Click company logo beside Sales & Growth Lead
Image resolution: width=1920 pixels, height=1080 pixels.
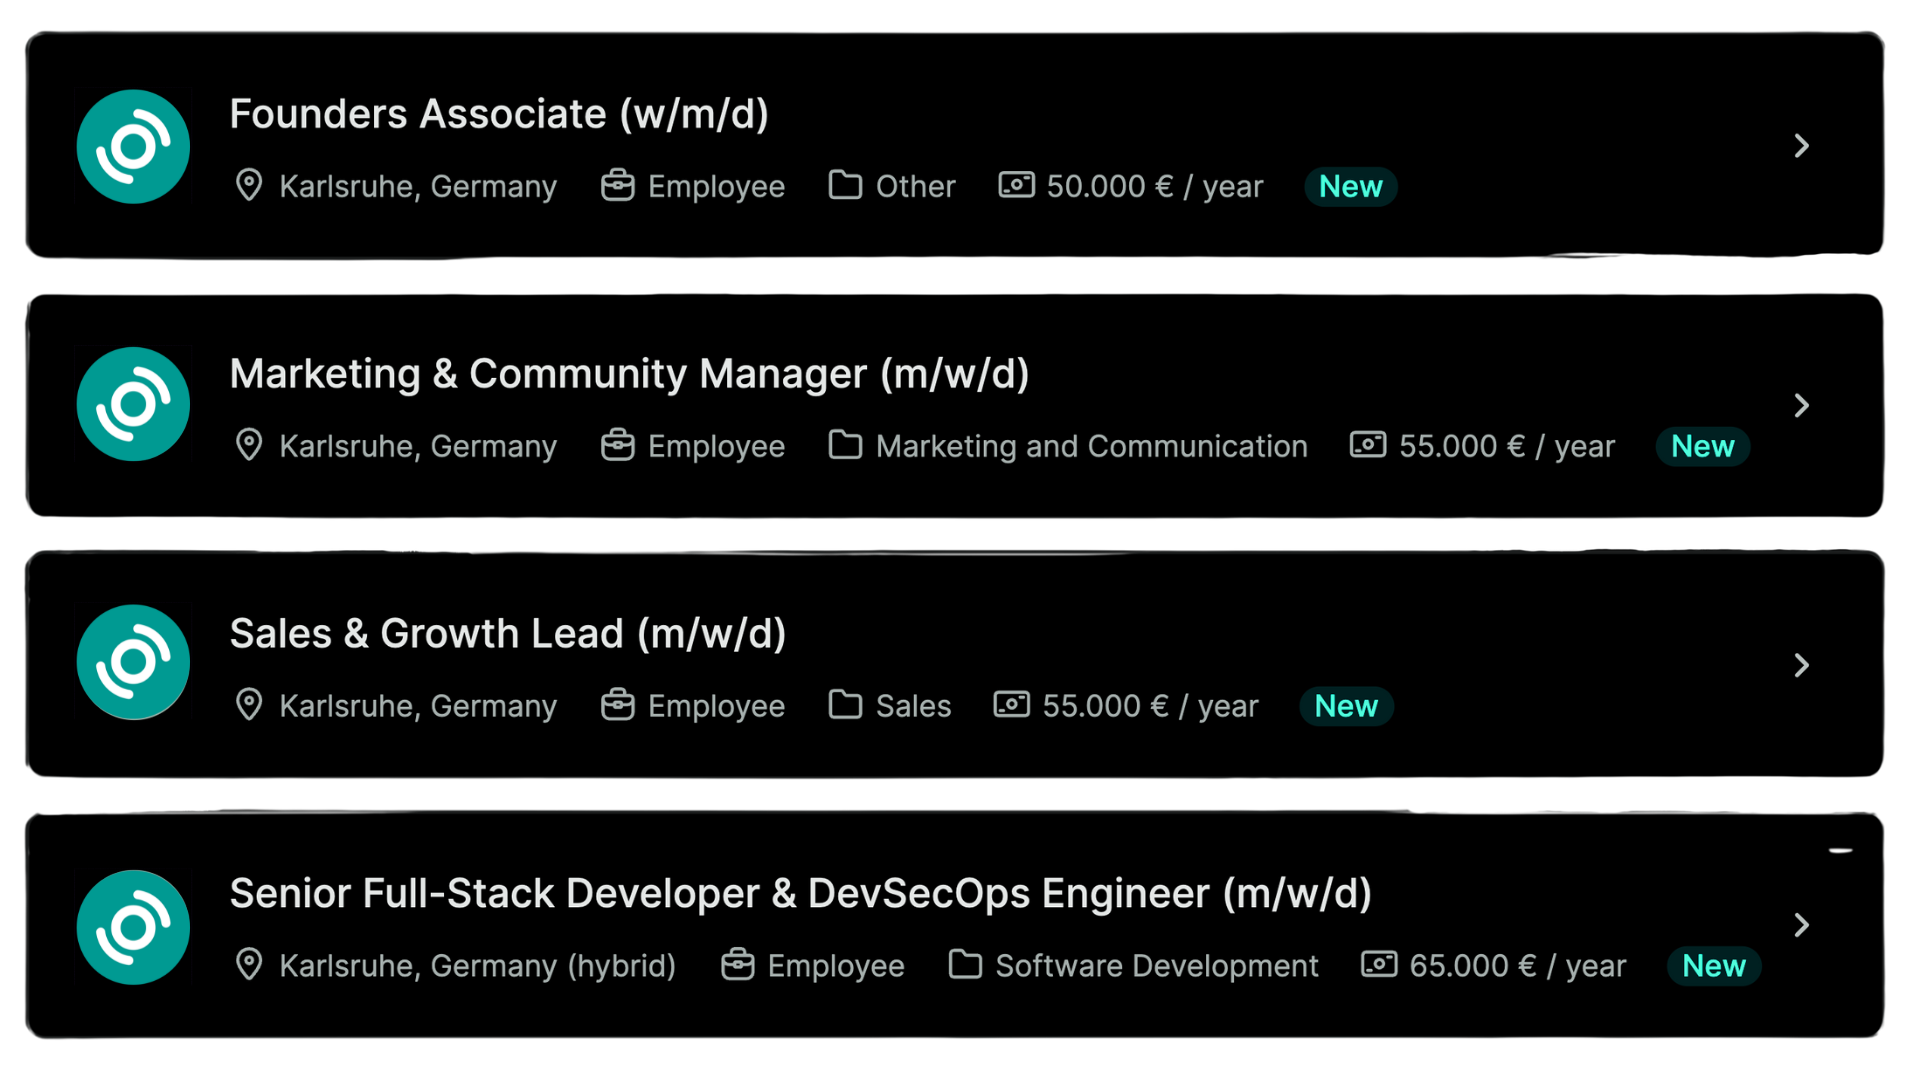[133, 662]
